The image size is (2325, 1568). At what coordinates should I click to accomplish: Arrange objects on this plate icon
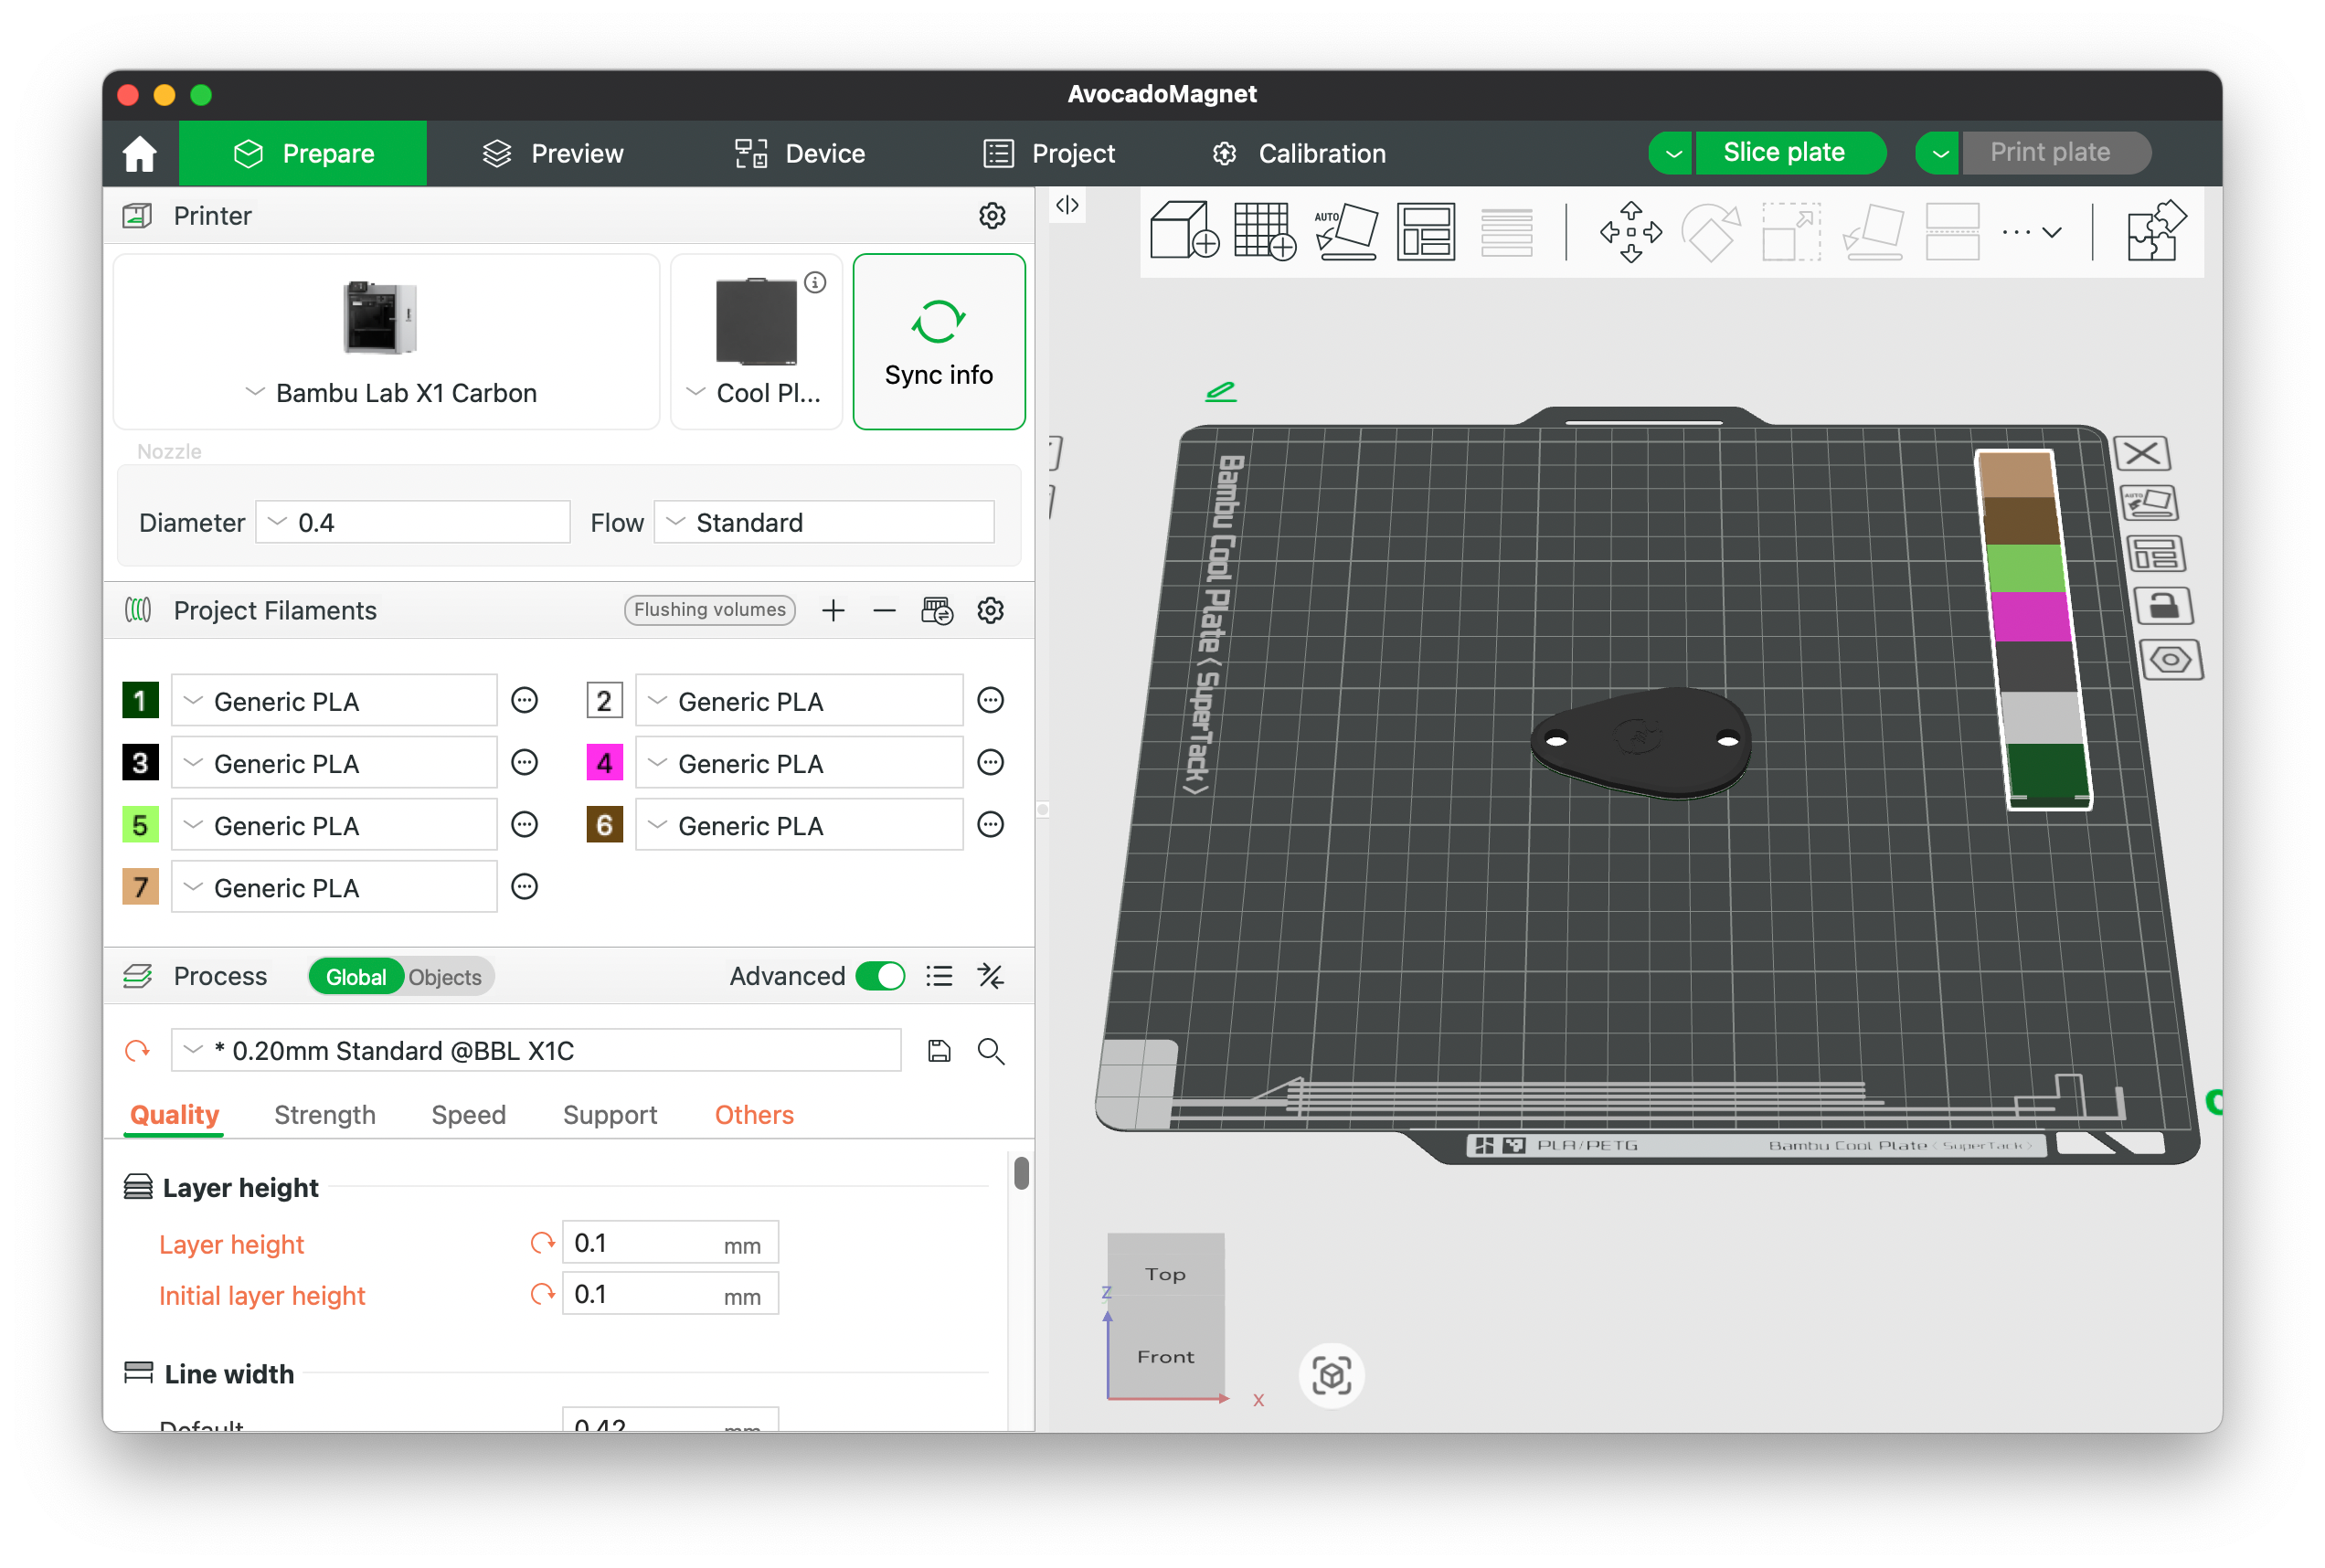[2154, 553]
